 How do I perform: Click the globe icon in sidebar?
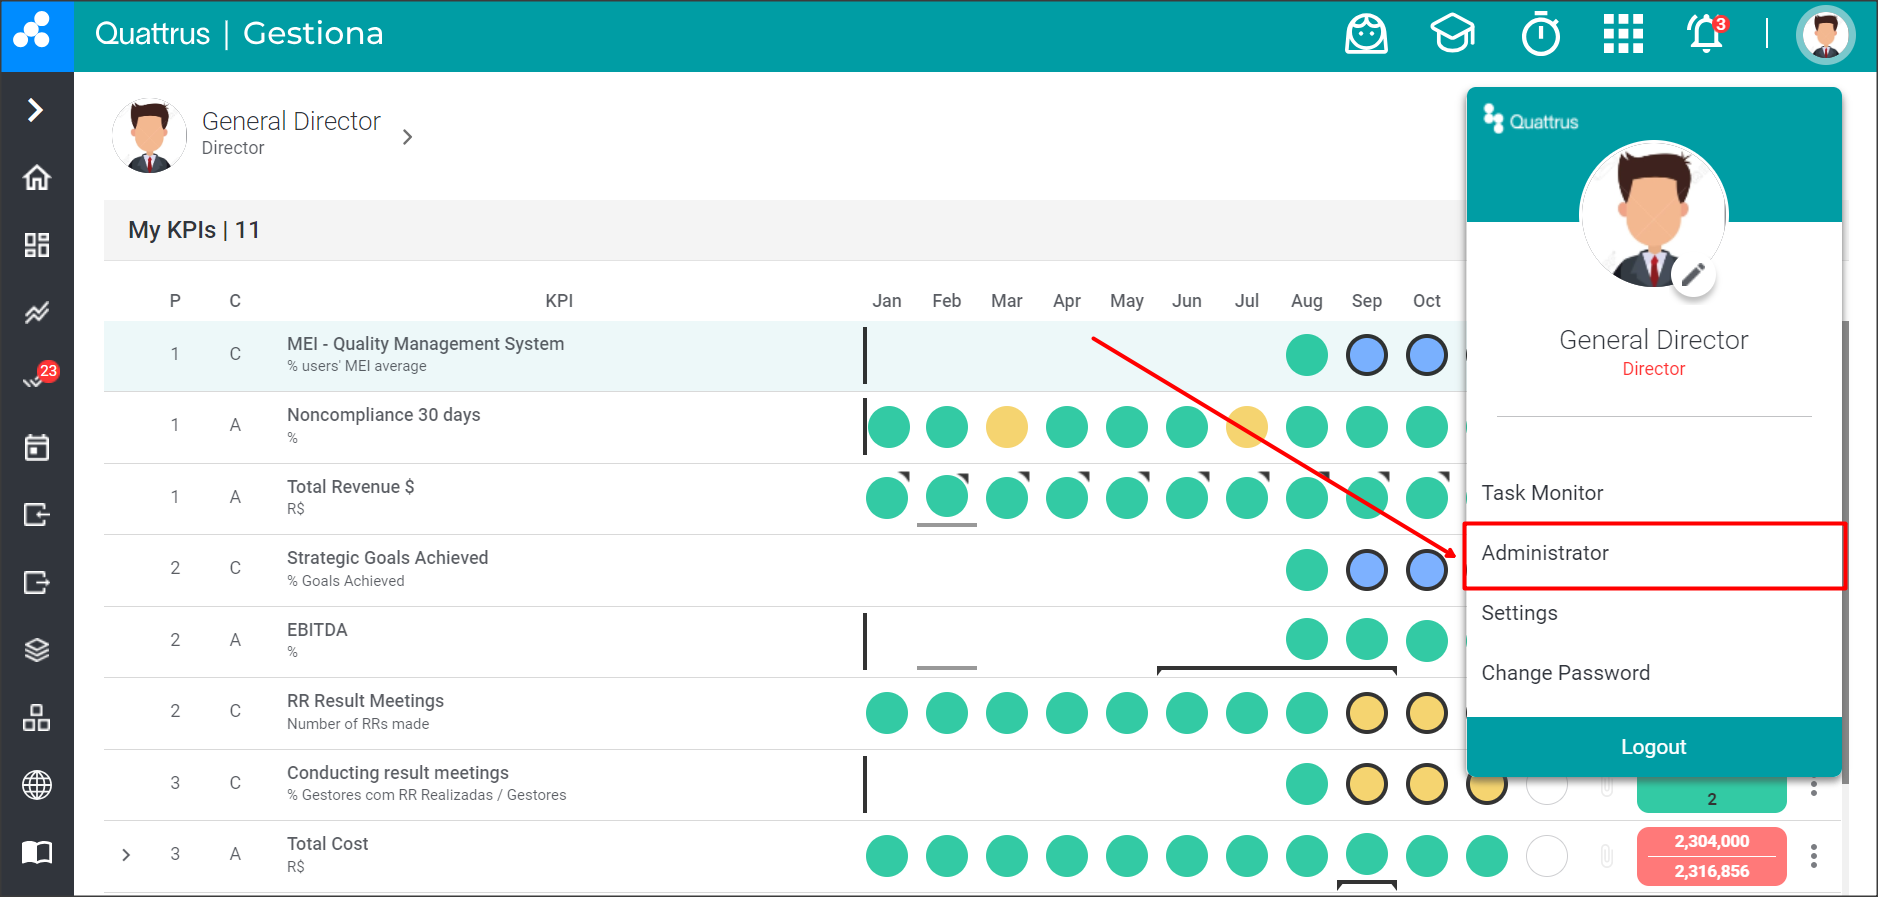(37, 785)
